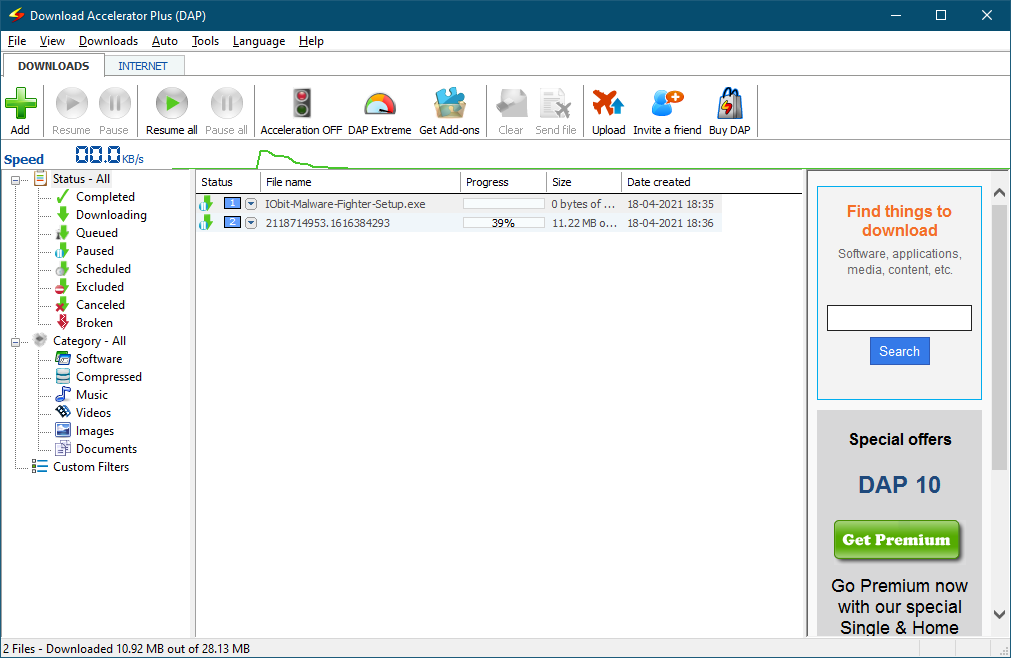
Task: Select Excluded status filter
Action: pyautogui.click(x=100, y=287)
